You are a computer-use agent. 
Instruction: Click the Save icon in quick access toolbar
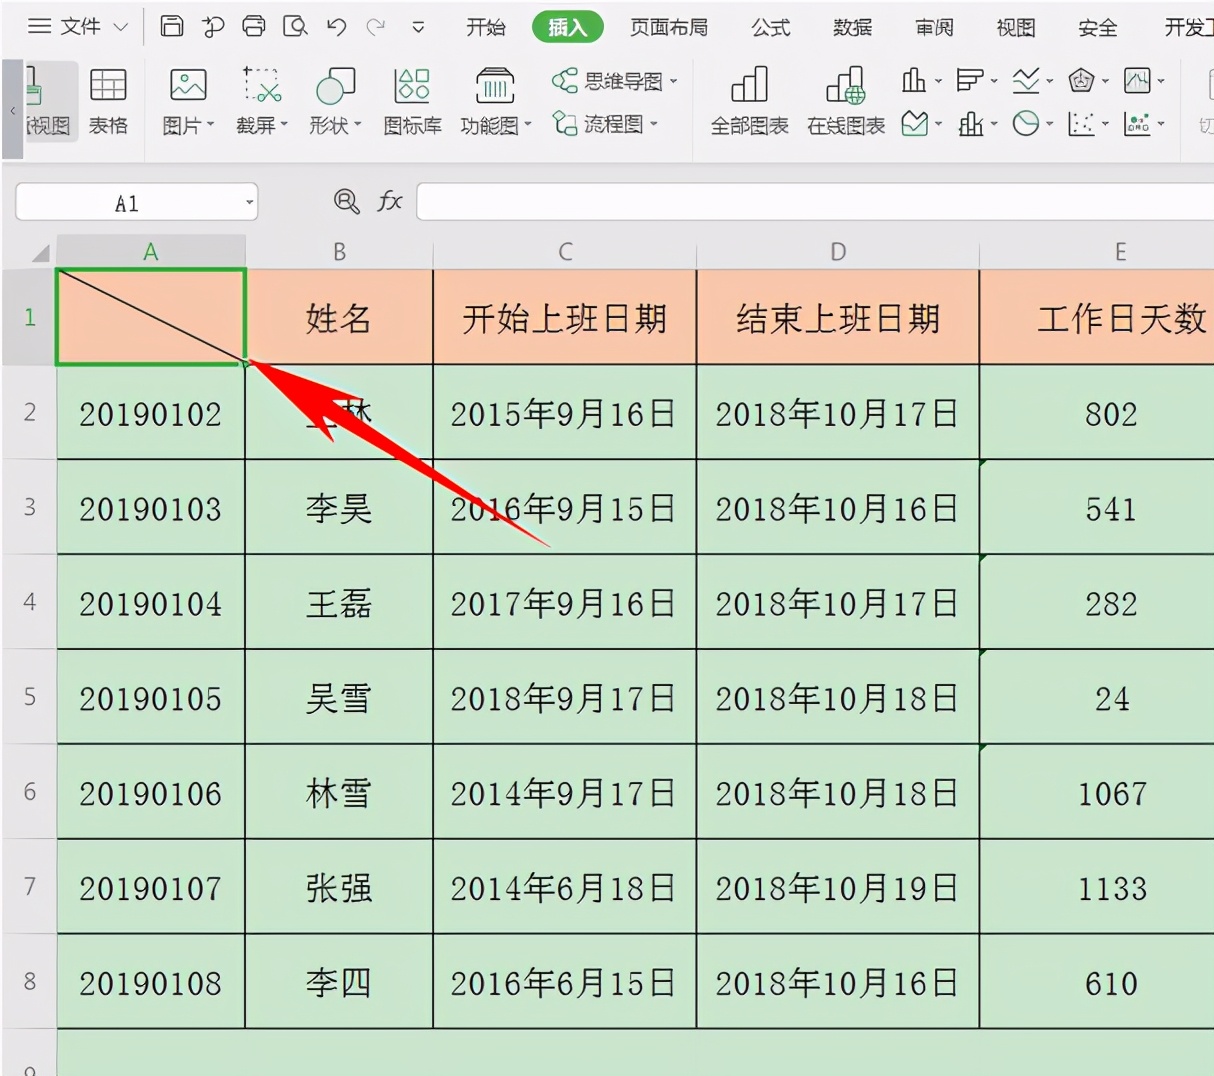click(x=172, y=27)
